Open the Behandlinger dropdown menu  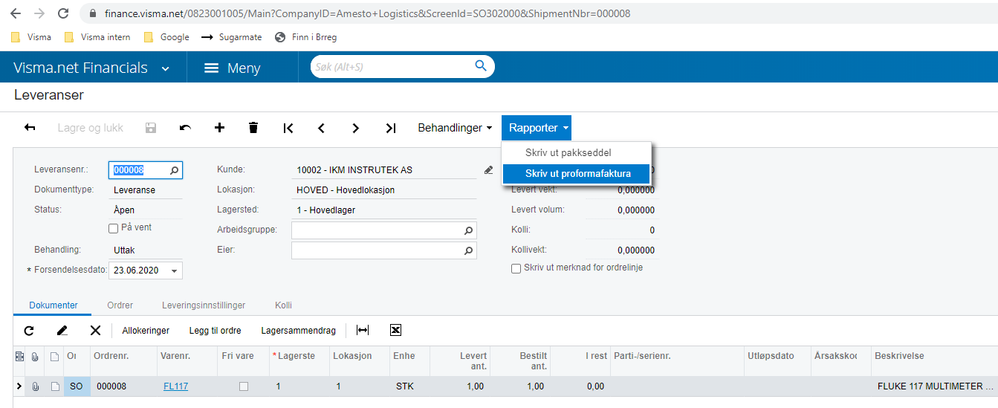tap(455, 128)
